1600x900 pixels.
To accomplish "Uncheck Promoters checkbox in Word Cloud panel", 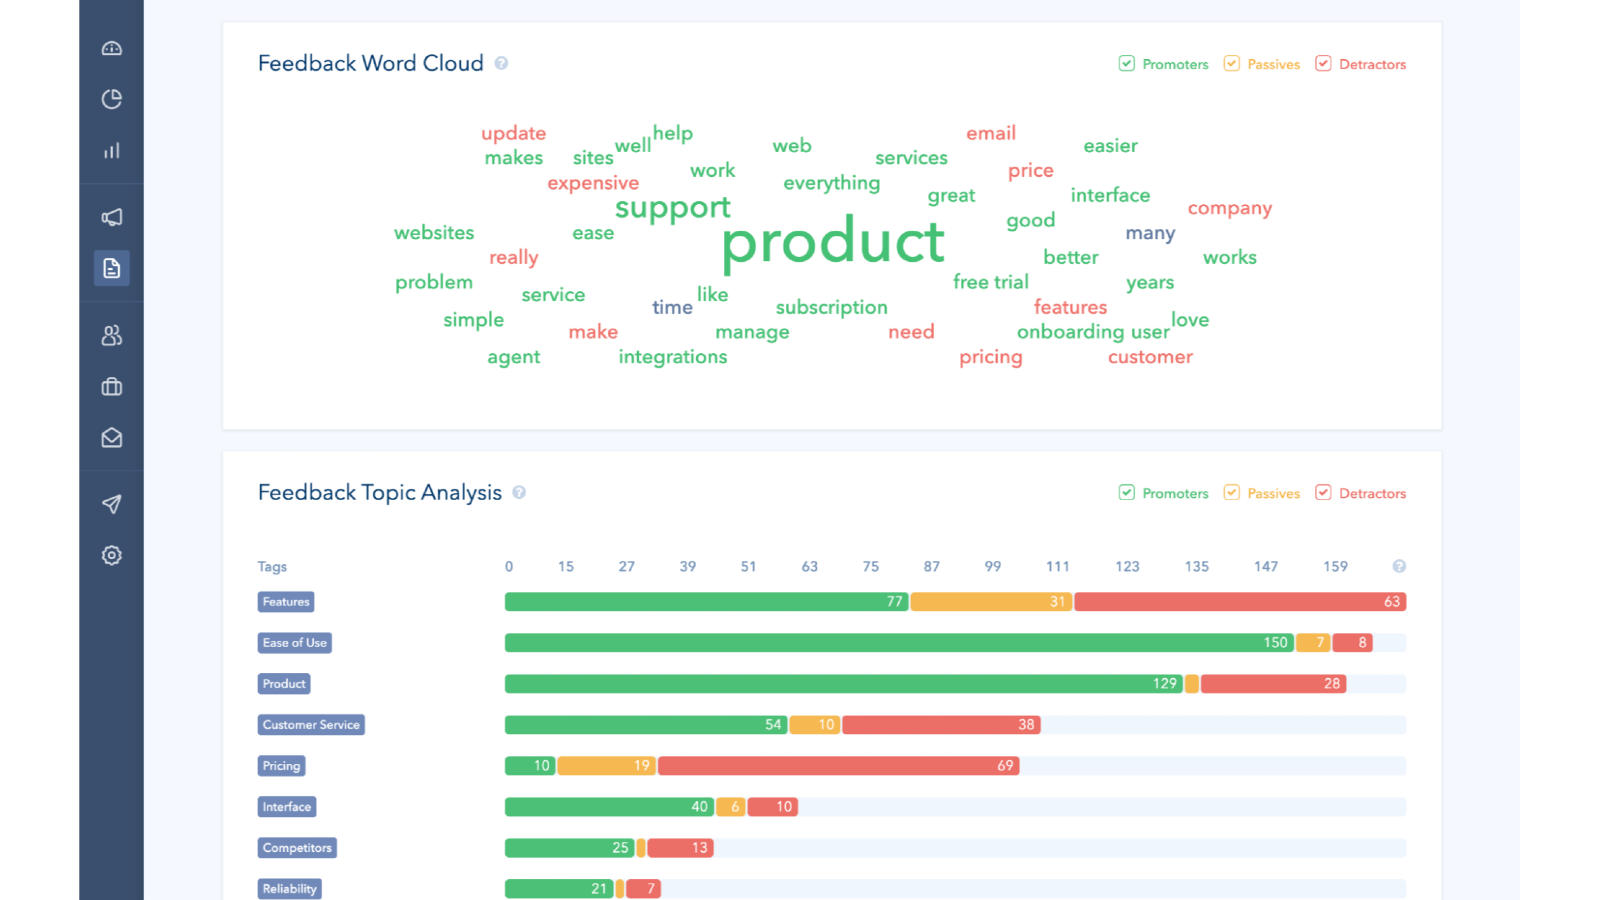I will click(1127, 64).
